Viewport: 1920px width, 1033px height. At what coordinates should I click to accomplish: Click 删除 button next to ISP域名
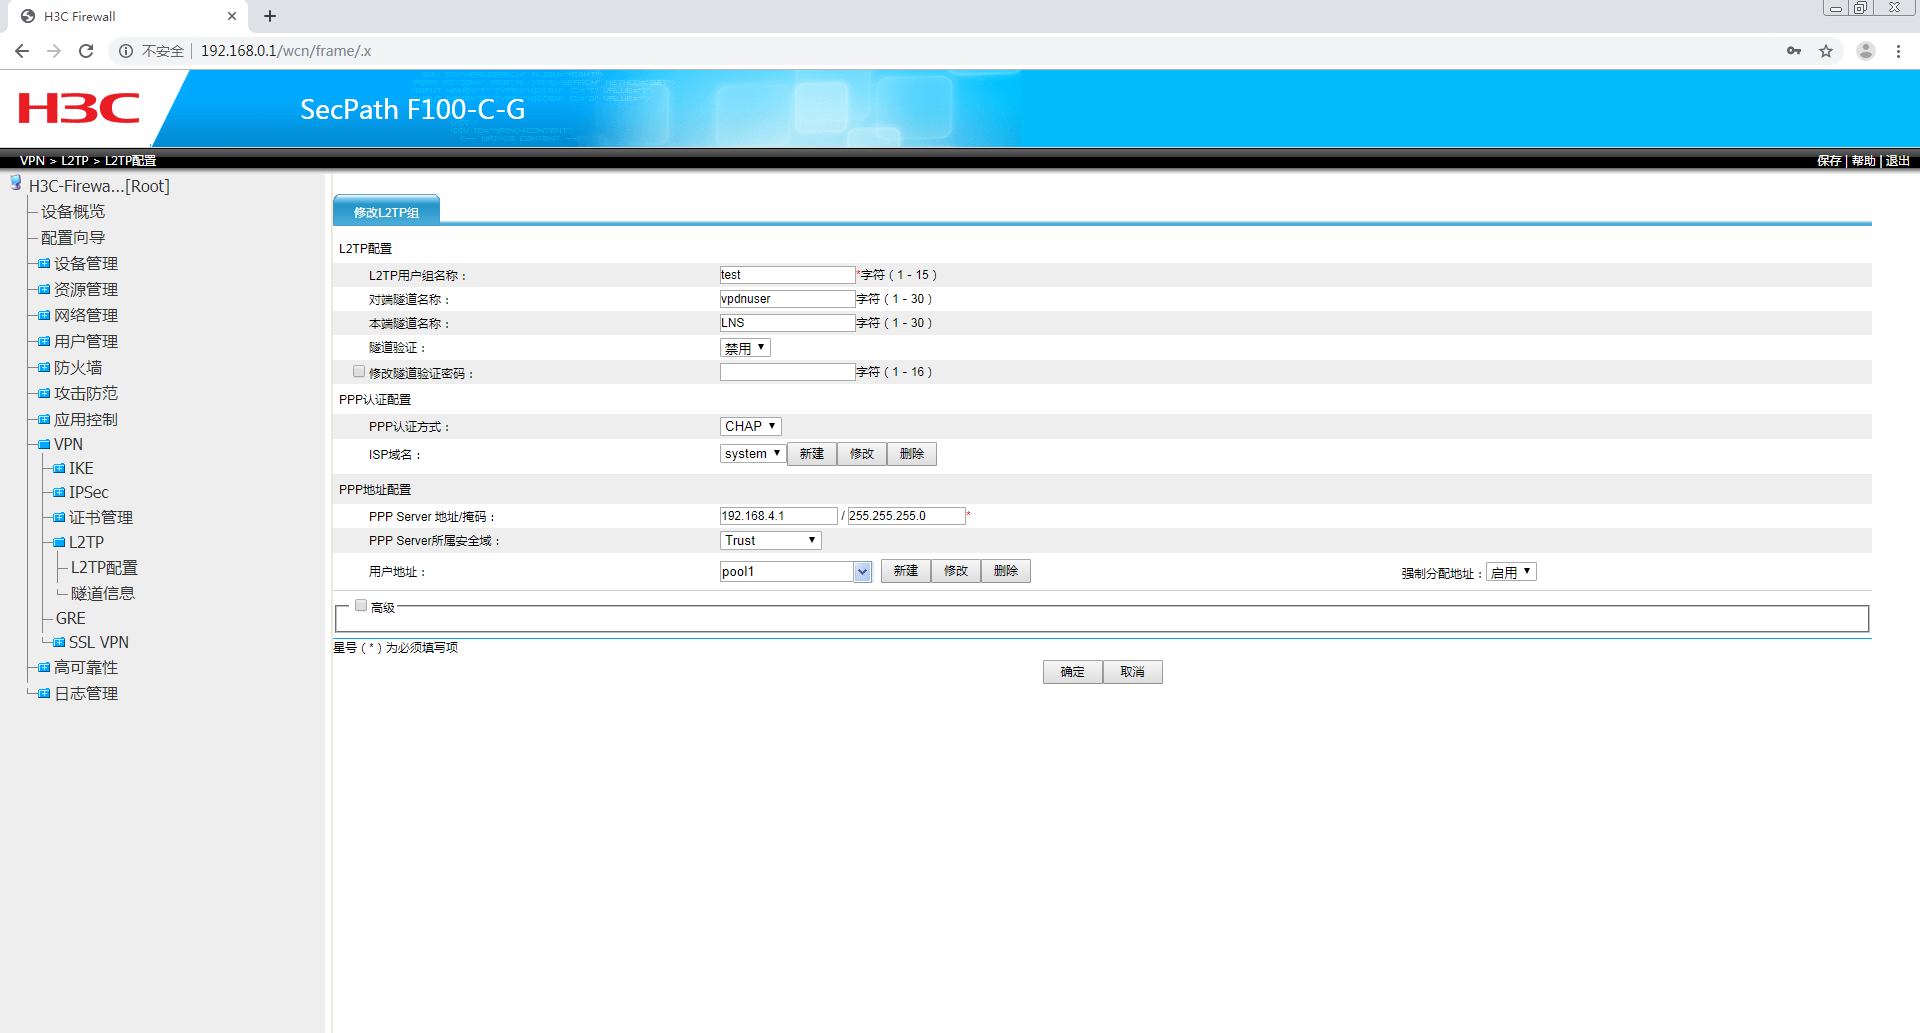click(x=912, y=454)
